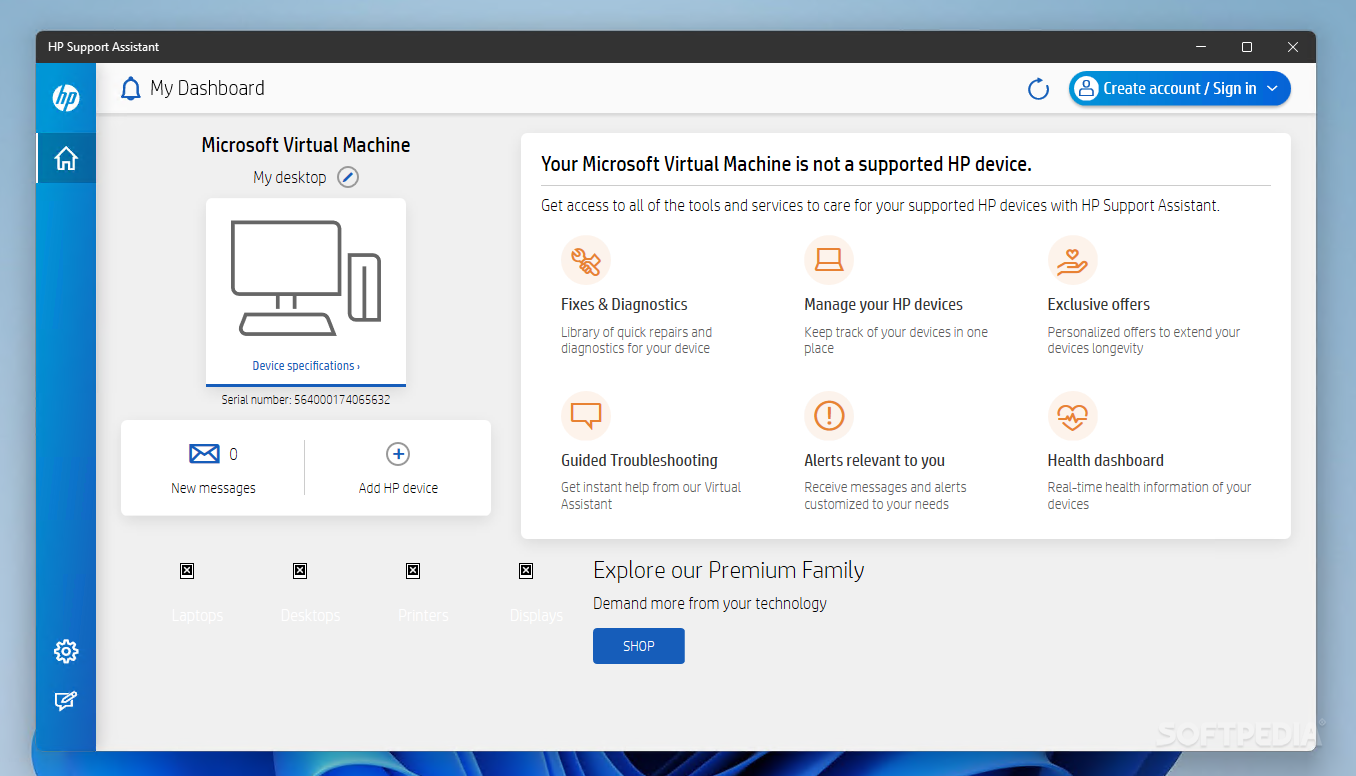Click the Fixes & Diagnostics wrench icon
Viewport: 1356px width, 776px height.
[586, 261]
